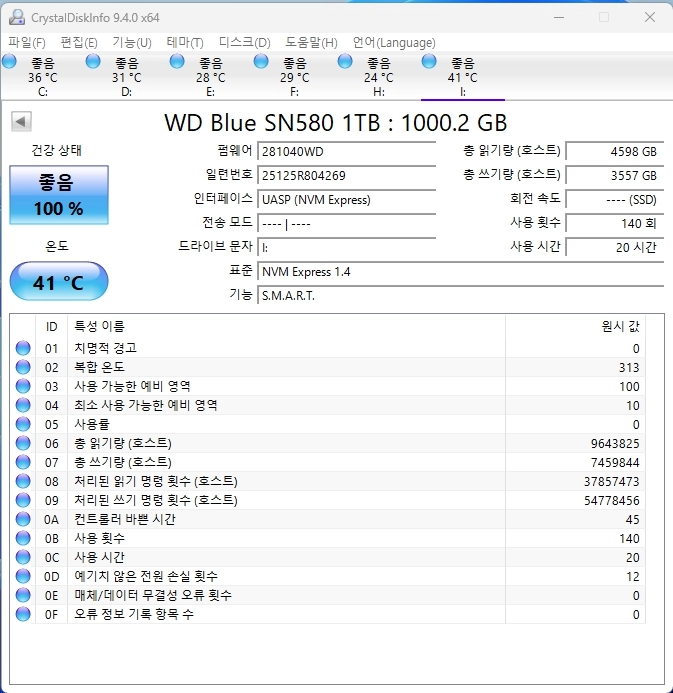Click the total host reads value 4598 GB

pos(615,152)
